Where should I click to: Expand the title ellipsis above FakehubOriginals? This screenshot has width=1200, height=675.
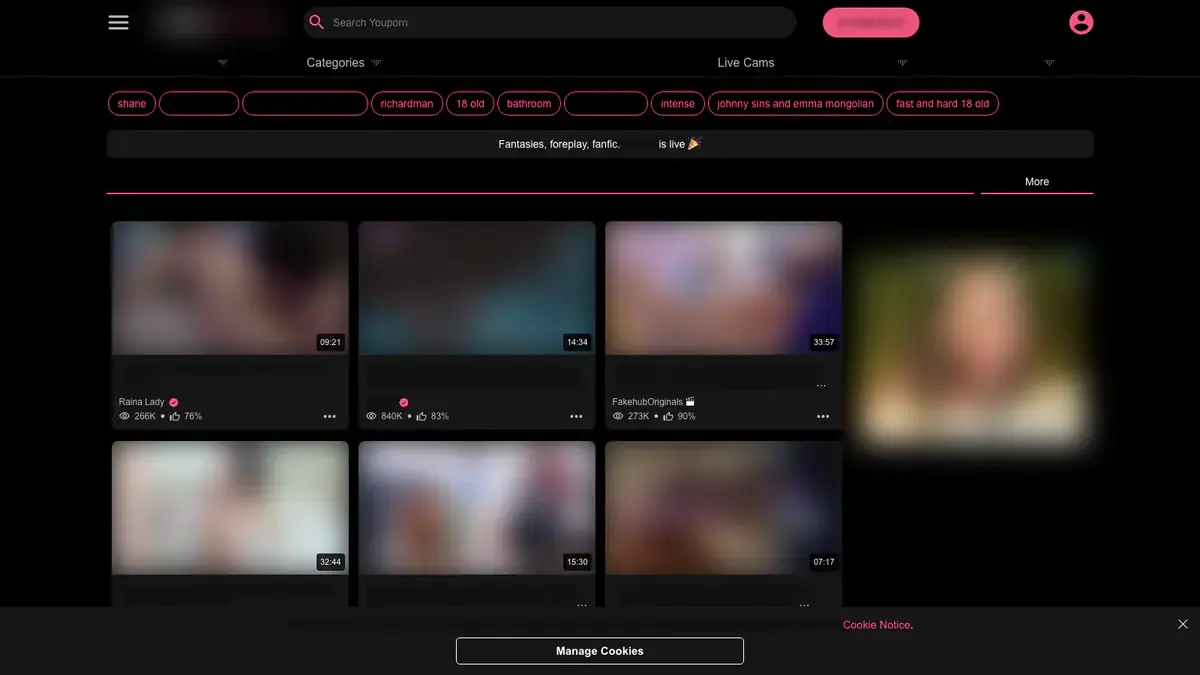coord(821,386)
